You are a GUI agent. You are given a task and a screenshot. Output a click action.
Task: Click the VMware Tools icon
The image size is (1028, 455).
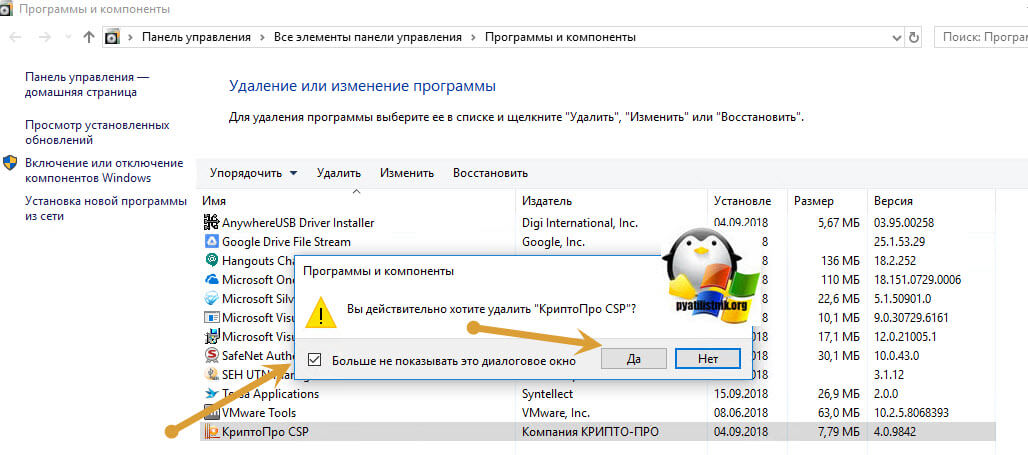(211, 412)
